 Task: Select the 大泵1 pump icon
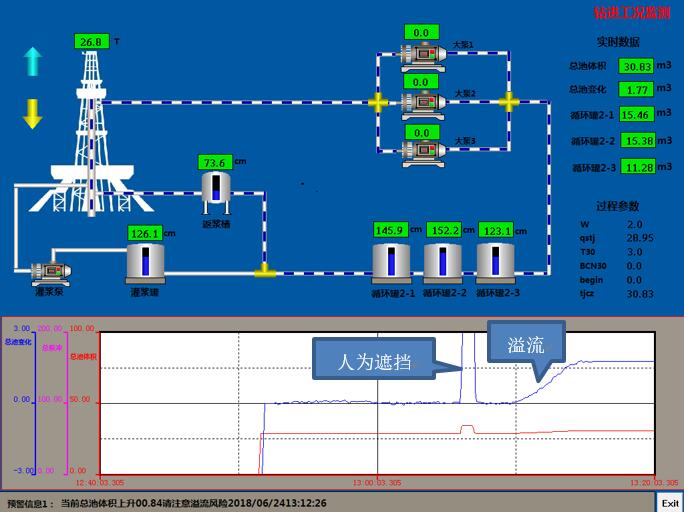pos(421,55)
